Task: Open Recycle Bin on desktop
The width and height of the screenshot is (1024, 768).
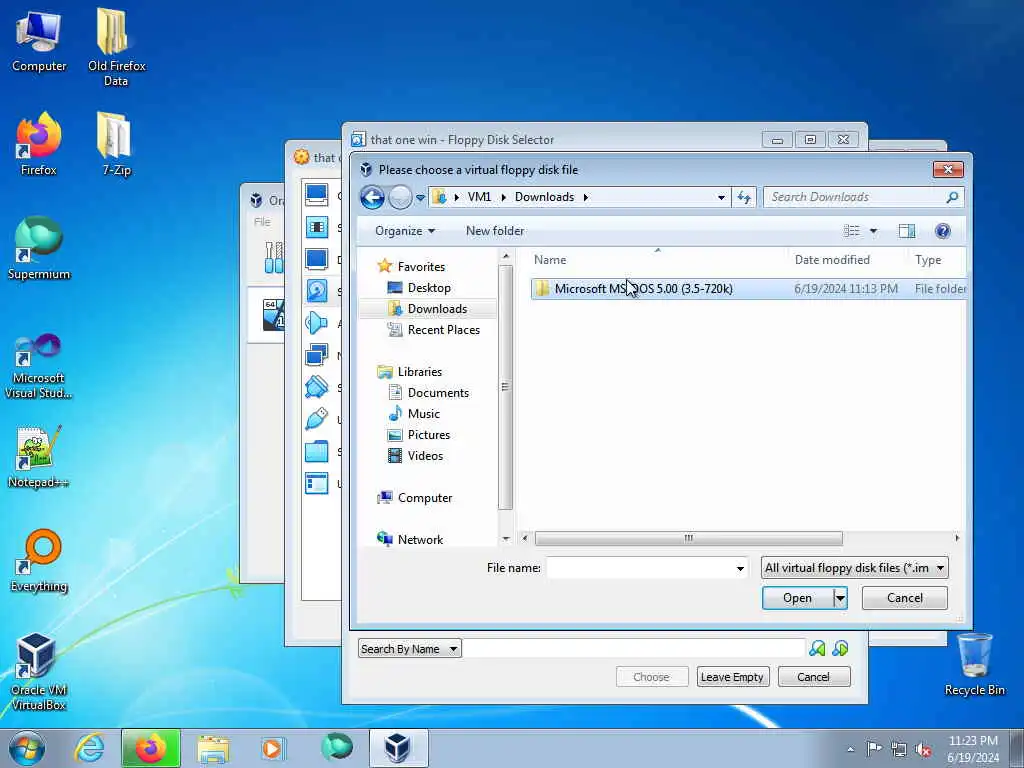Action: [x=974, y=664]
